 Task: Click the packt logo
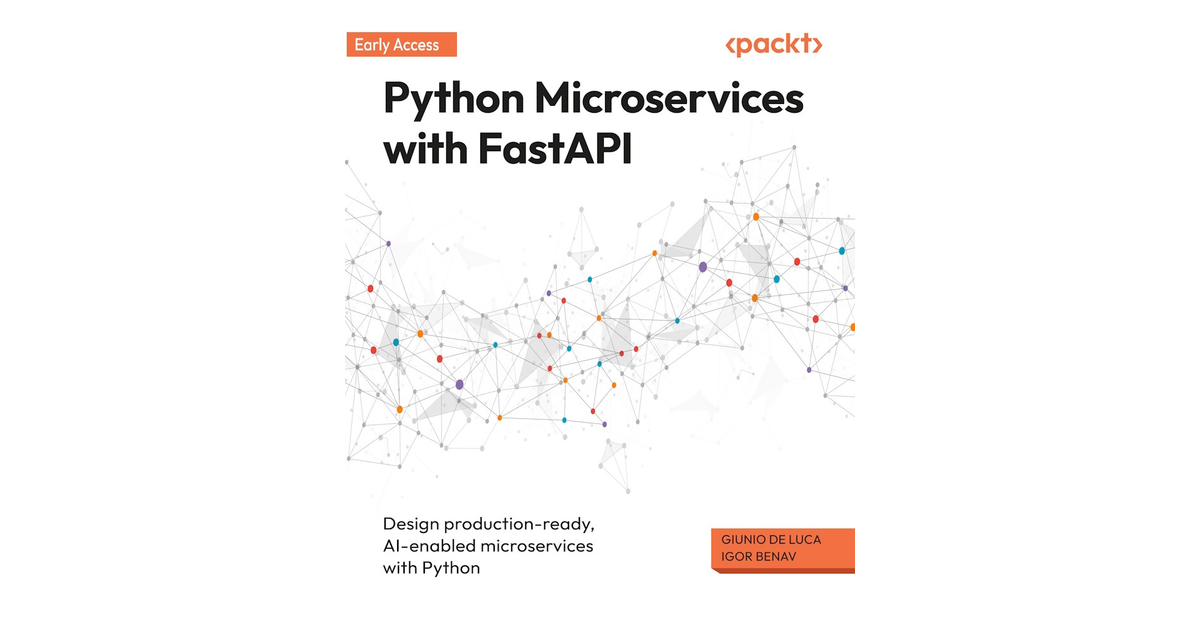[774, 45]
